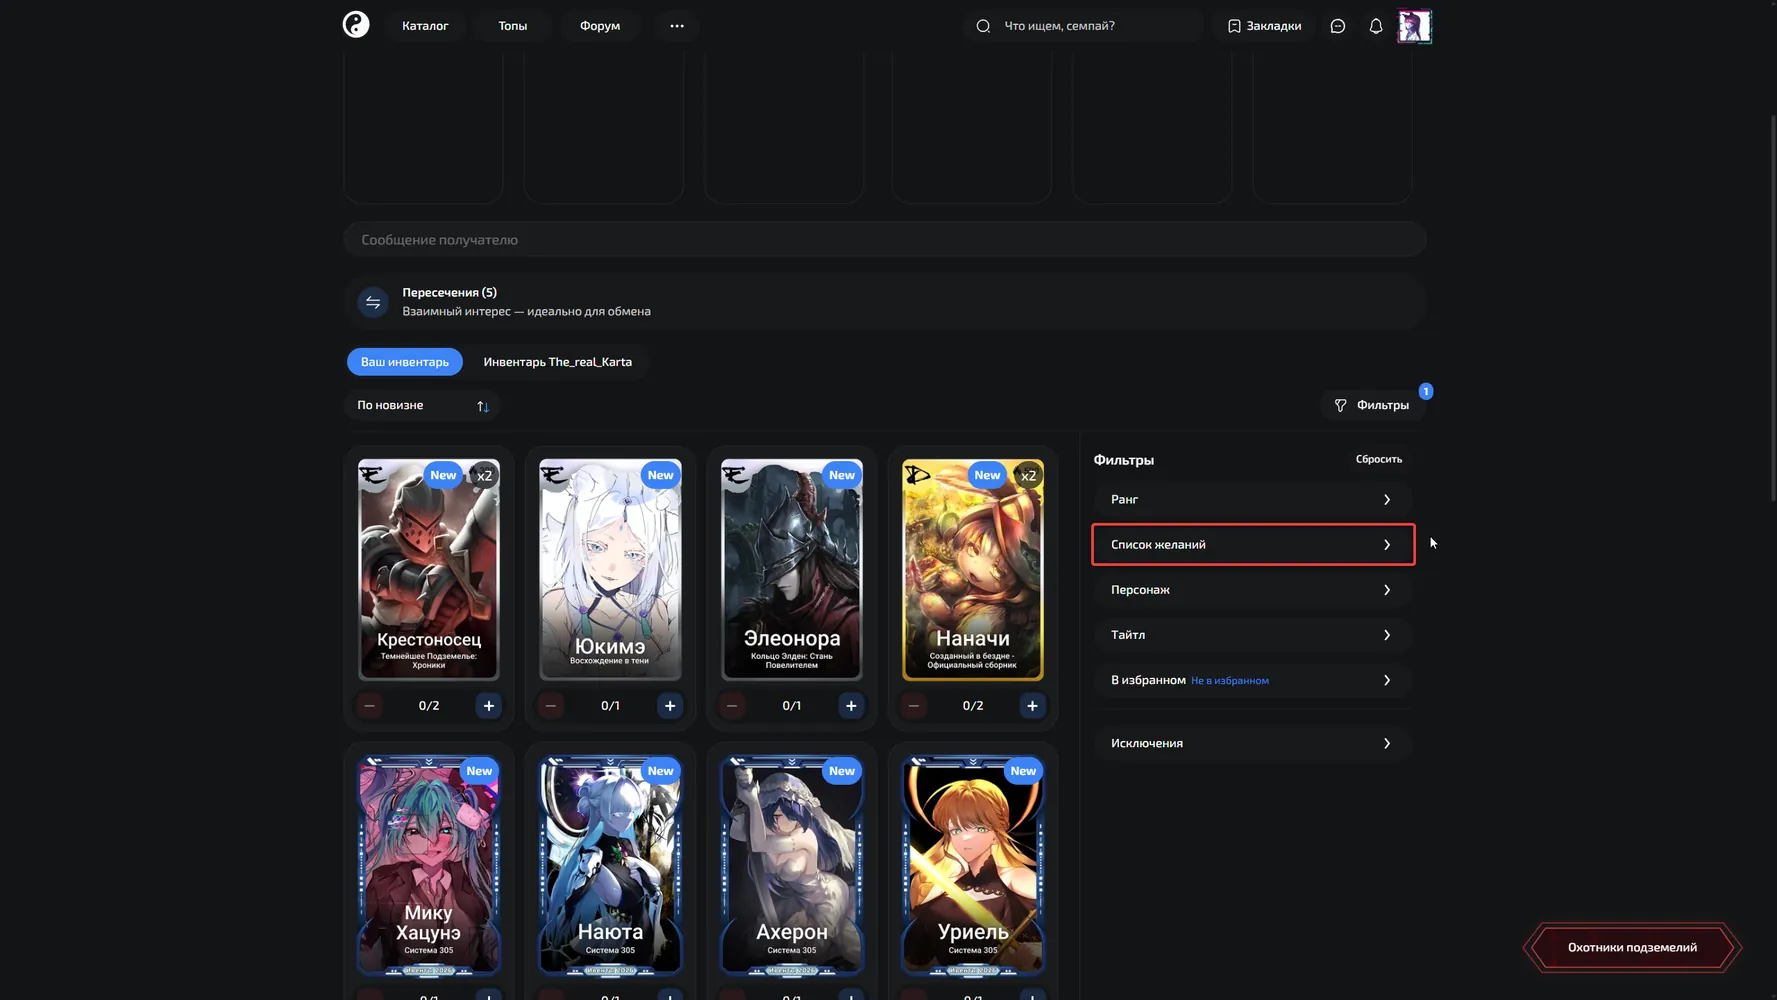Expand the Исключения filter

(x=1252, y=743)
